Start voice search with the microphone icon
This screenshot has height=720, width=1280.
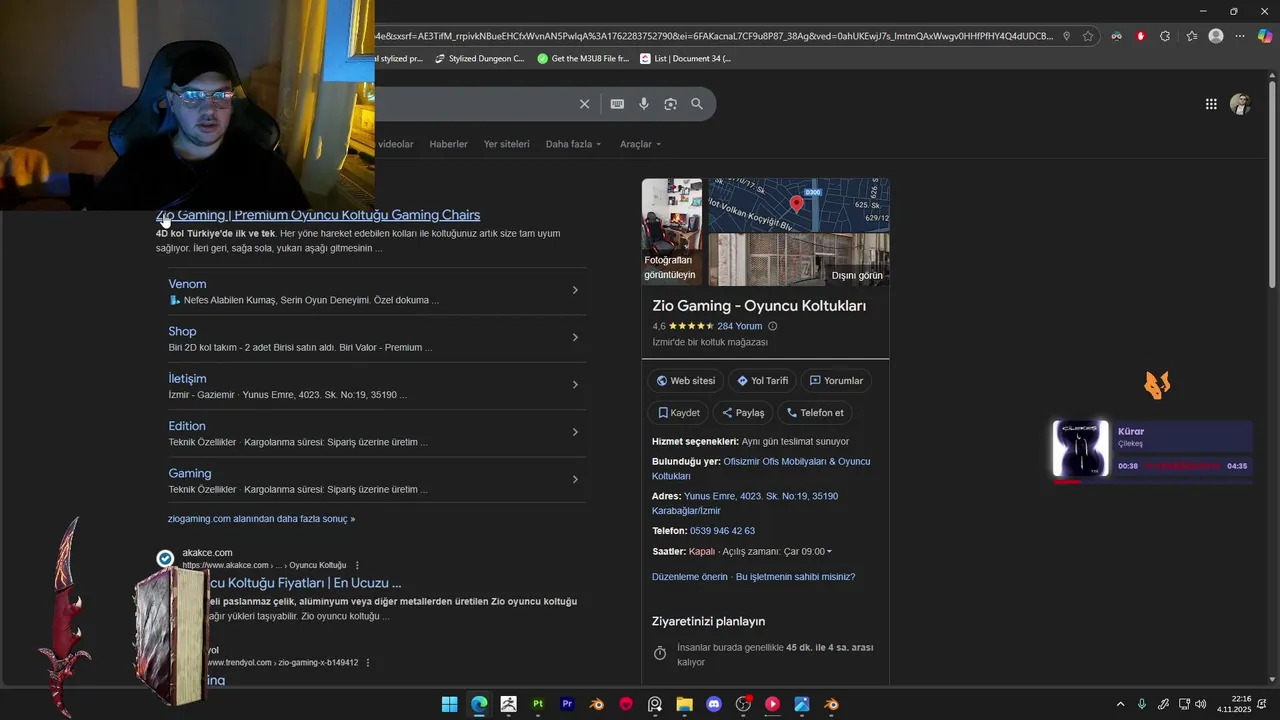coord(644,104)
